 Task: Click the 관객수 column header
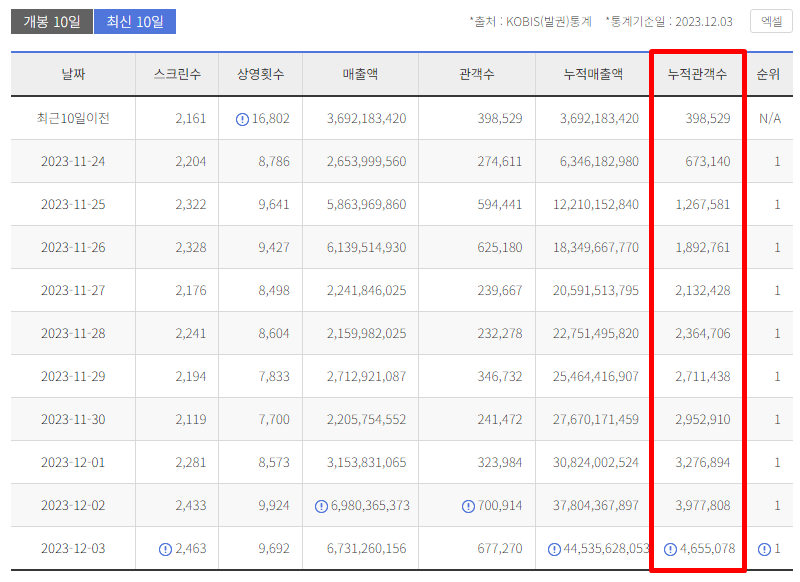[x=473, y=76]
